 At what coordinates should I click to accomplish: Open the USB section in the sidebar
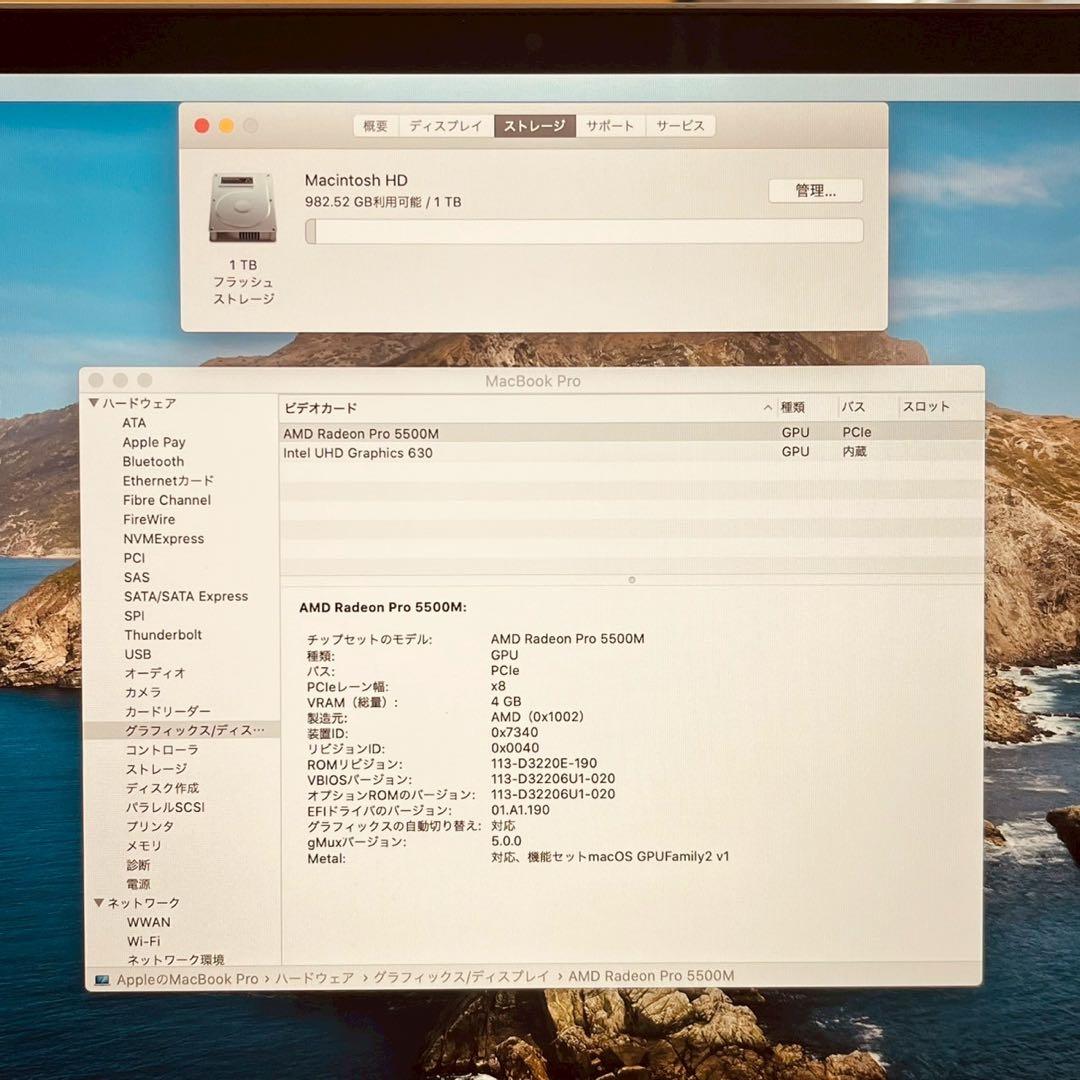point(137,654)
